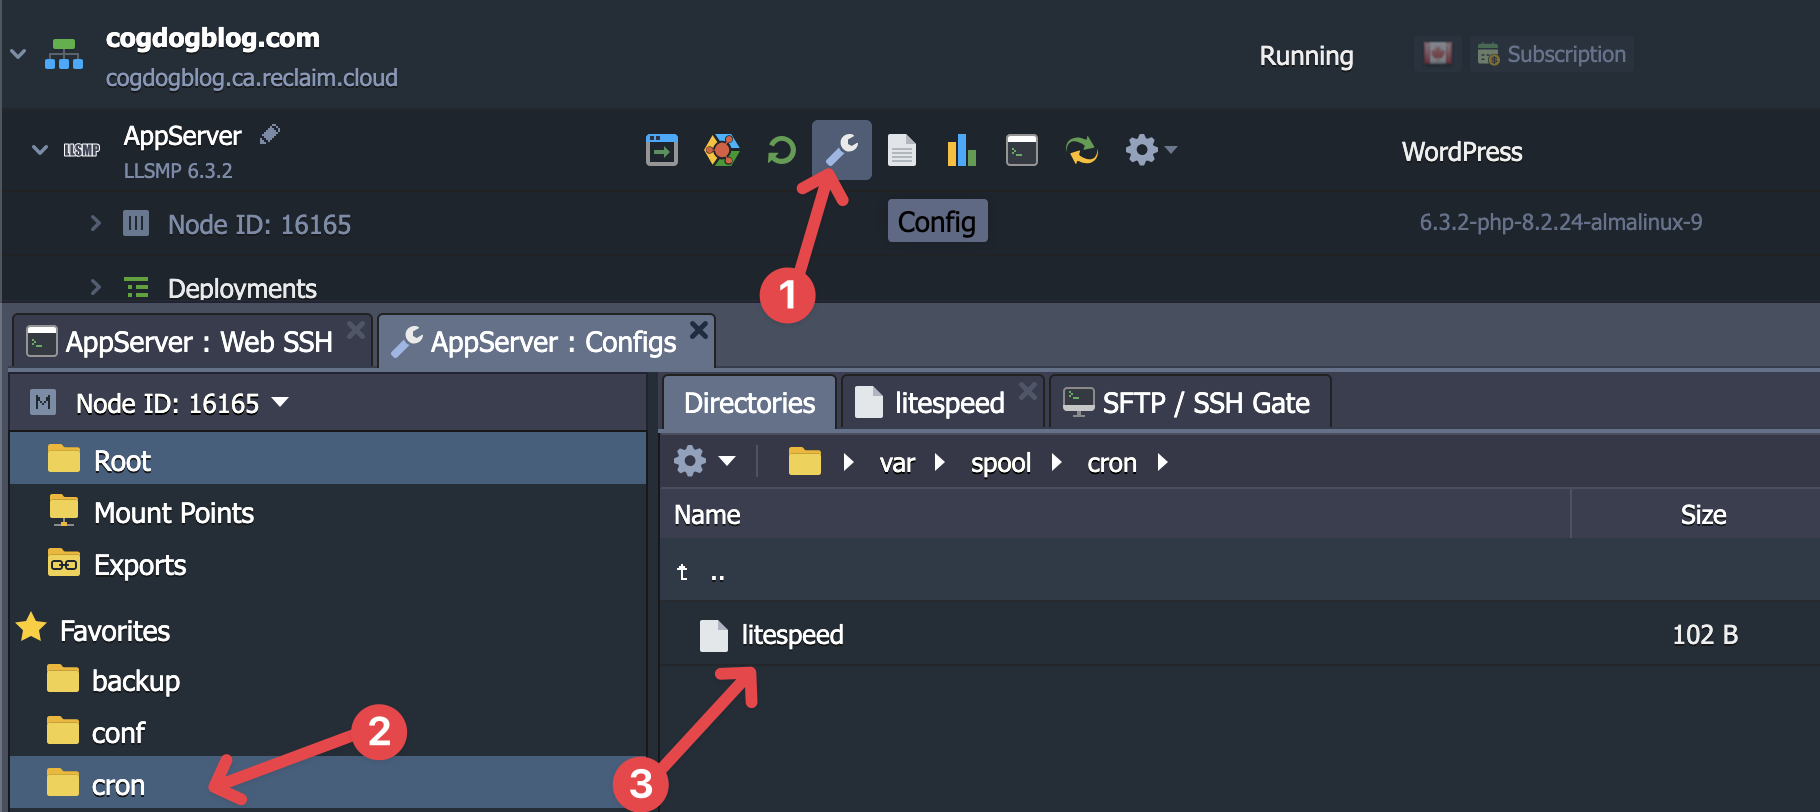Open the SFTP / SSH Gate tab
1820x812 pixels.
click(x=1190, y=403)
